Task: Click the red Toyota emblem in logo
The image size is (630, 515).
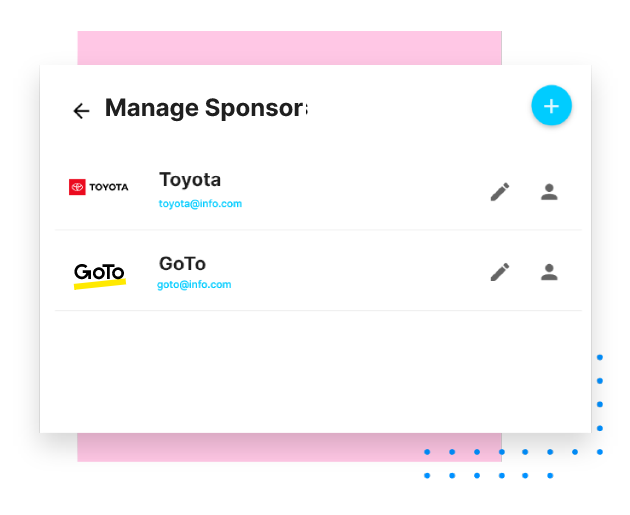Action: pos(77,187)
